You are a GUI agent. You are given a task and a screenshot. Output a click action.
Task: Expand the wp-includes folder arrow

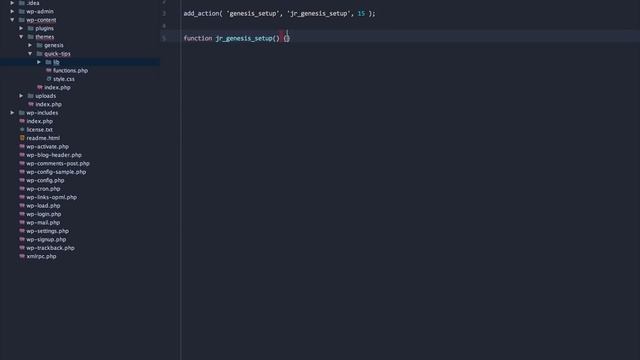[x=12, y=113]
